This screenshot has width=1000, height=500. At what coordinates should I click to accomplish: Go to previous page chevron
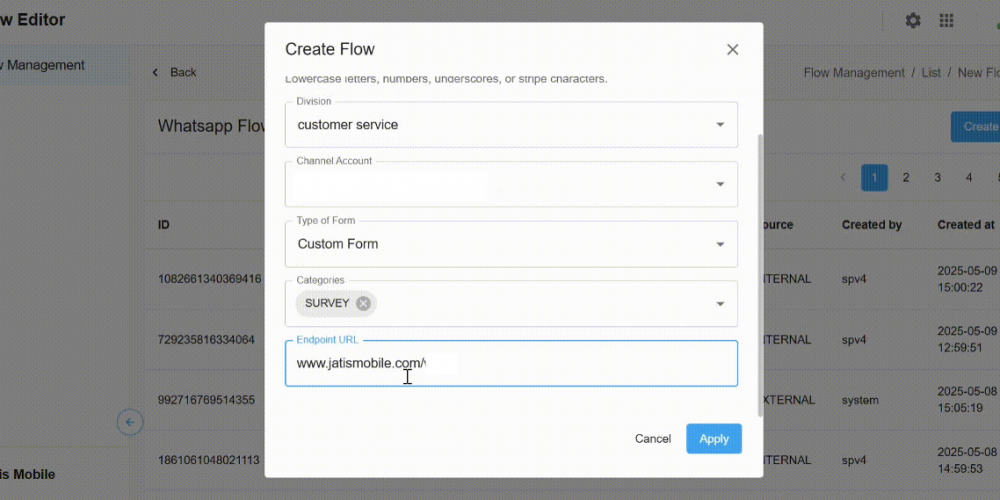tap(843, 178)
